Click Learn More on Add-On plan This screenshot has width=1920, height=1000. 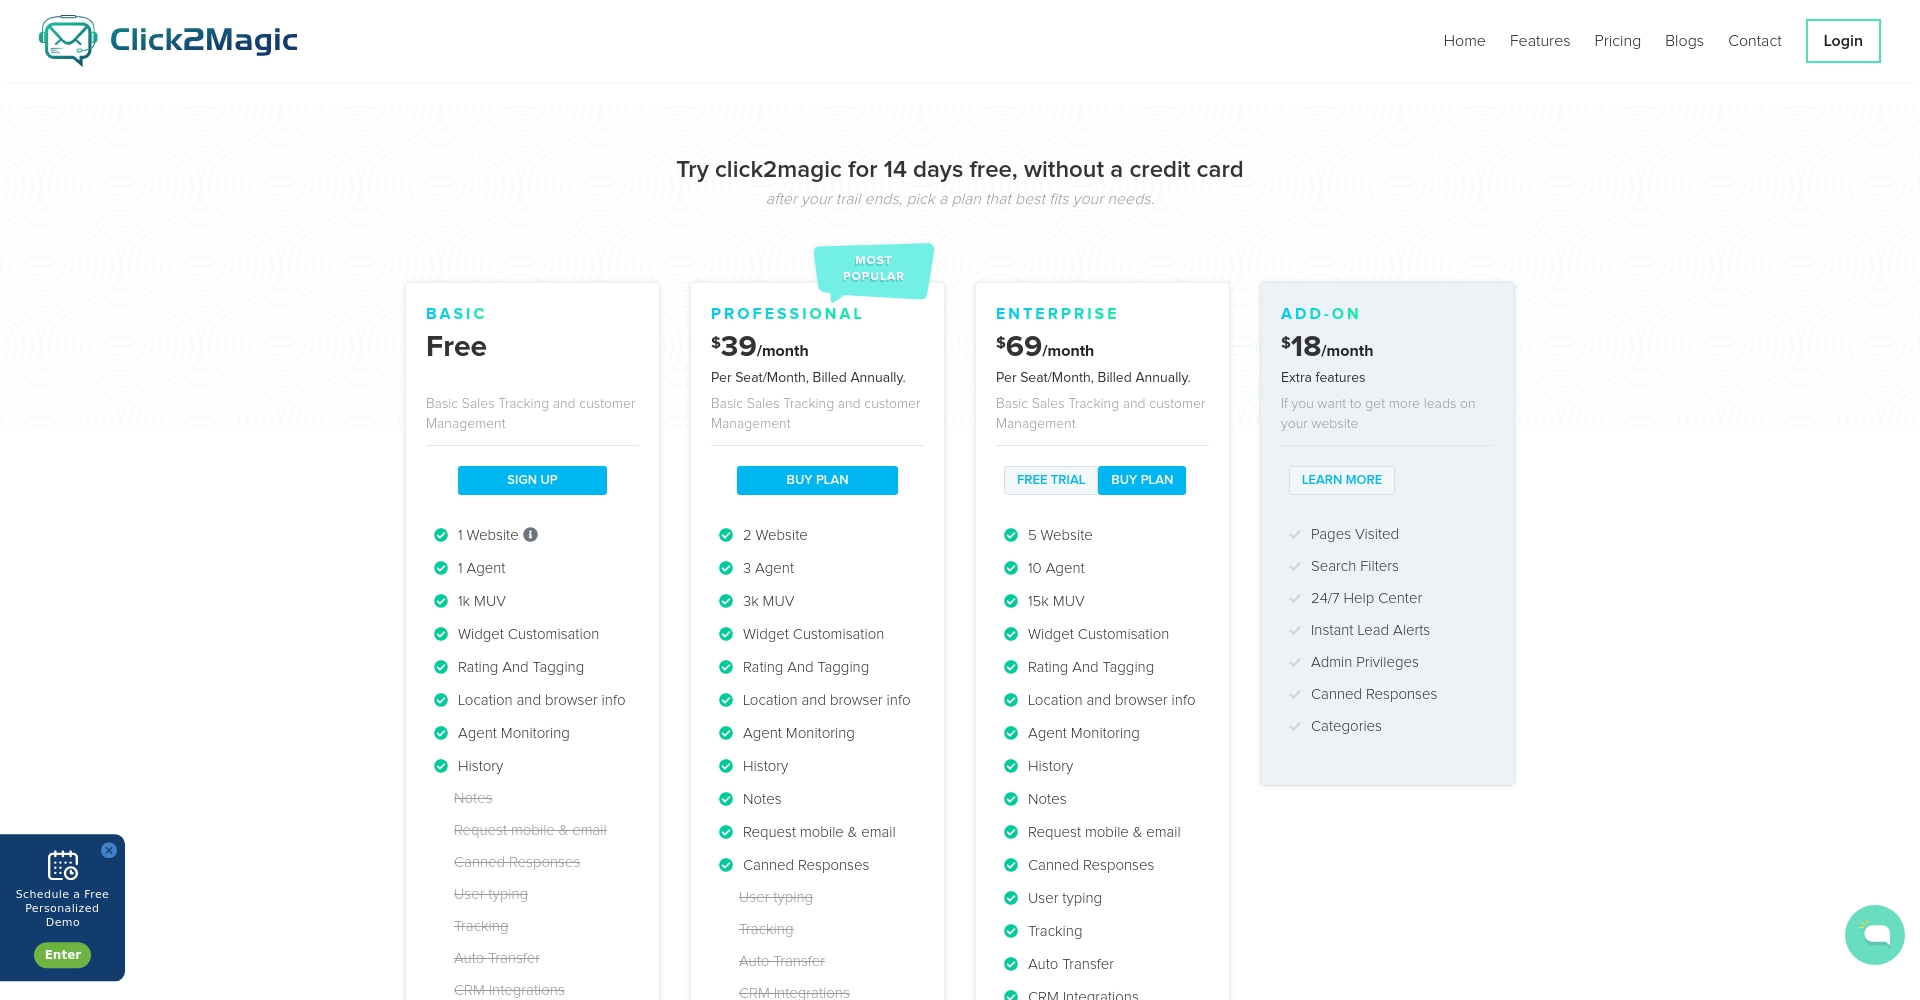tap(1341, 480)
